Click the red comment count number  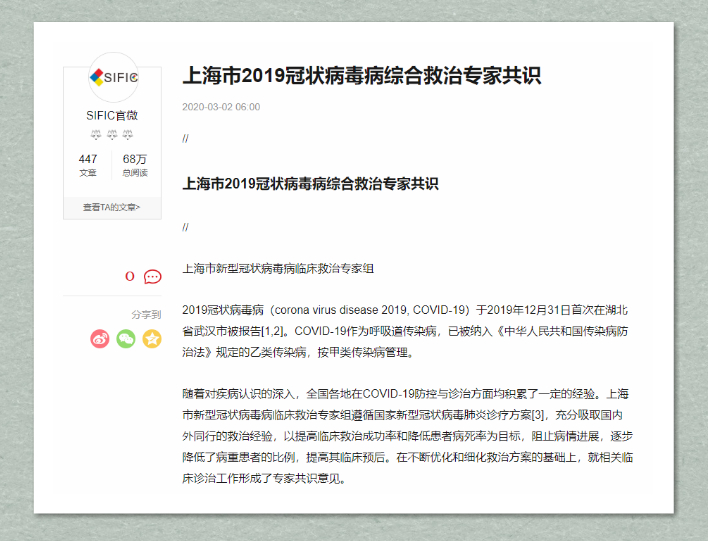tap(129, 276)
